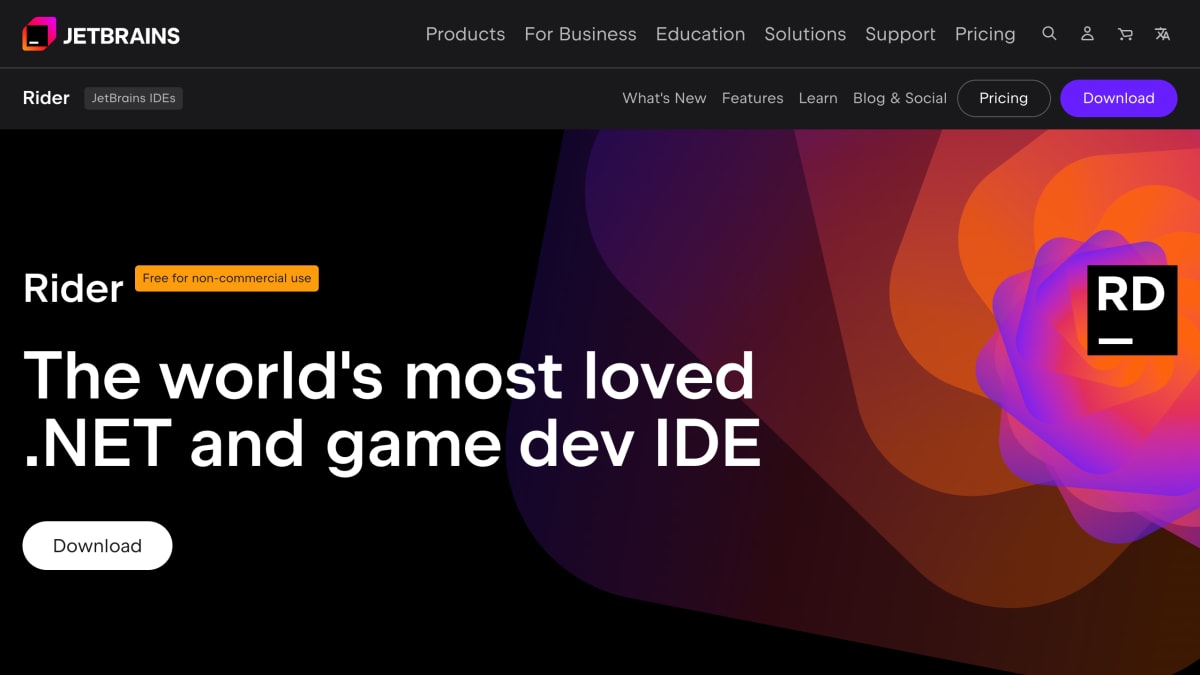This screenshot has width=1200, height=675.
Task: Click the large Rider hero title
Action: click(x=73, y=289)
